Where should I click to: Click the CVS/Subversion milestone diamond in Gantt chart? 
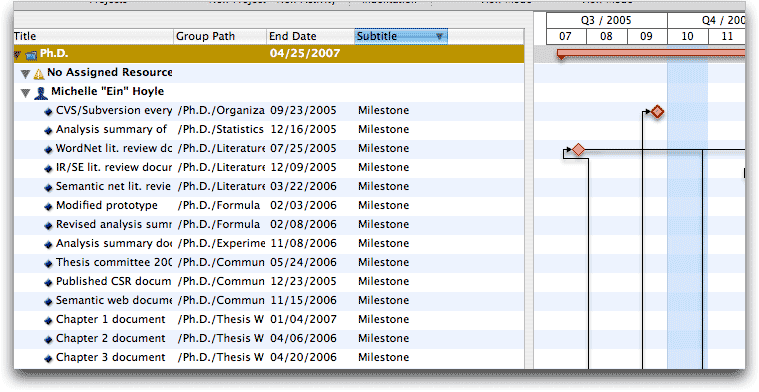click(x=657, y=112)
